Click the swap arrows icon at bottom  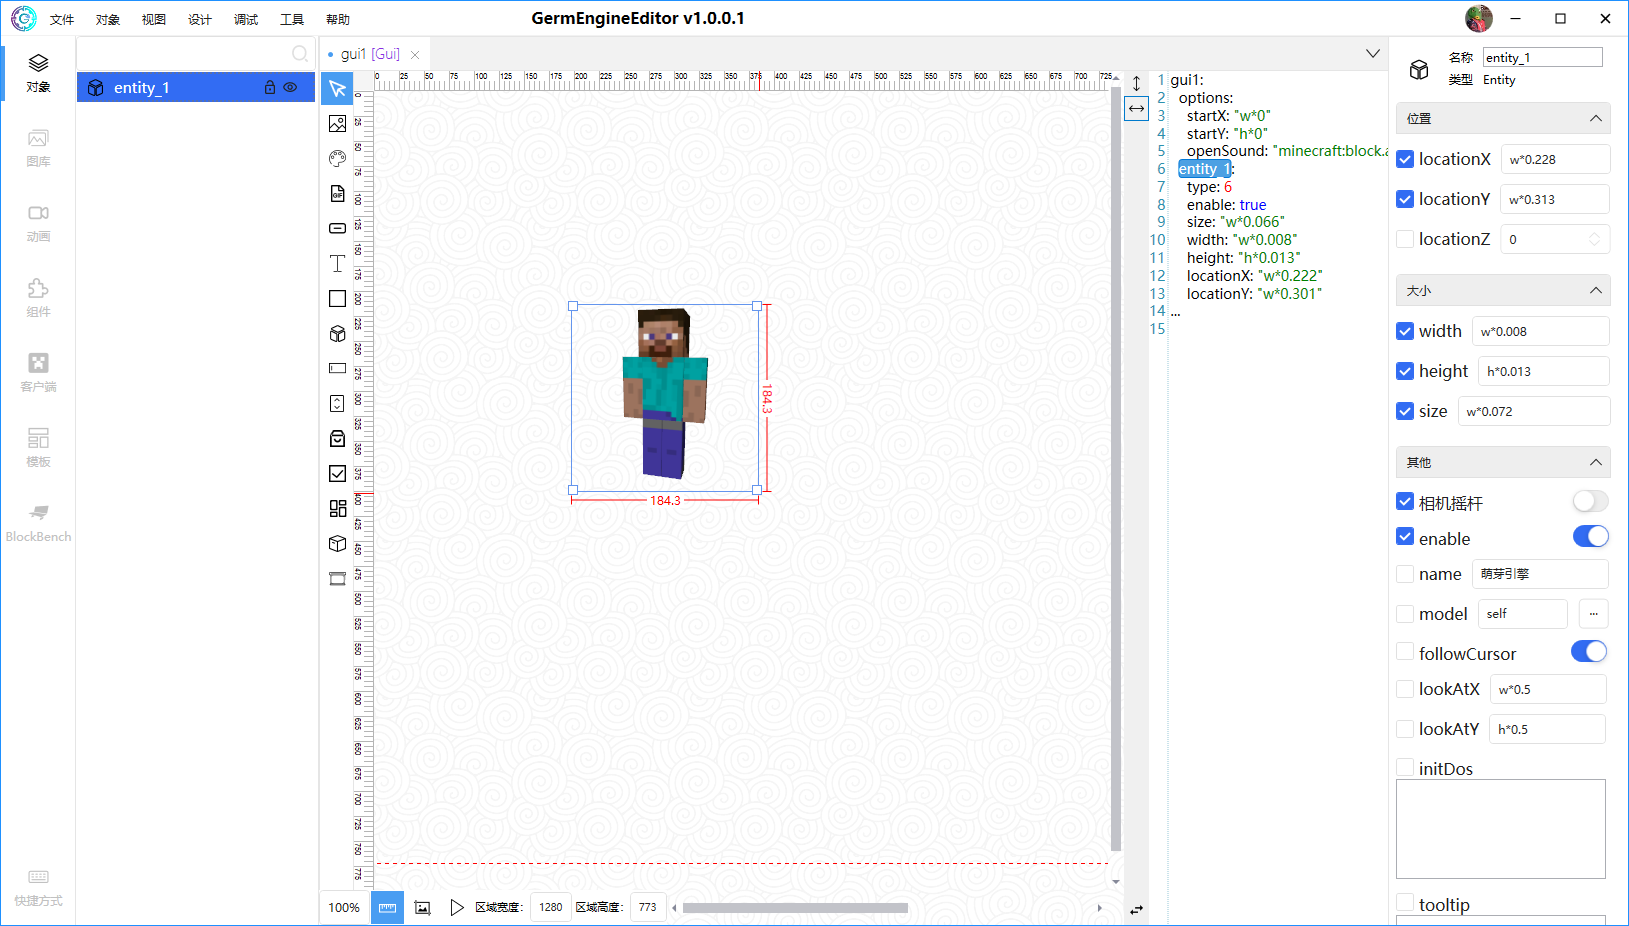pyautogui.click(x=1136, y=910)
